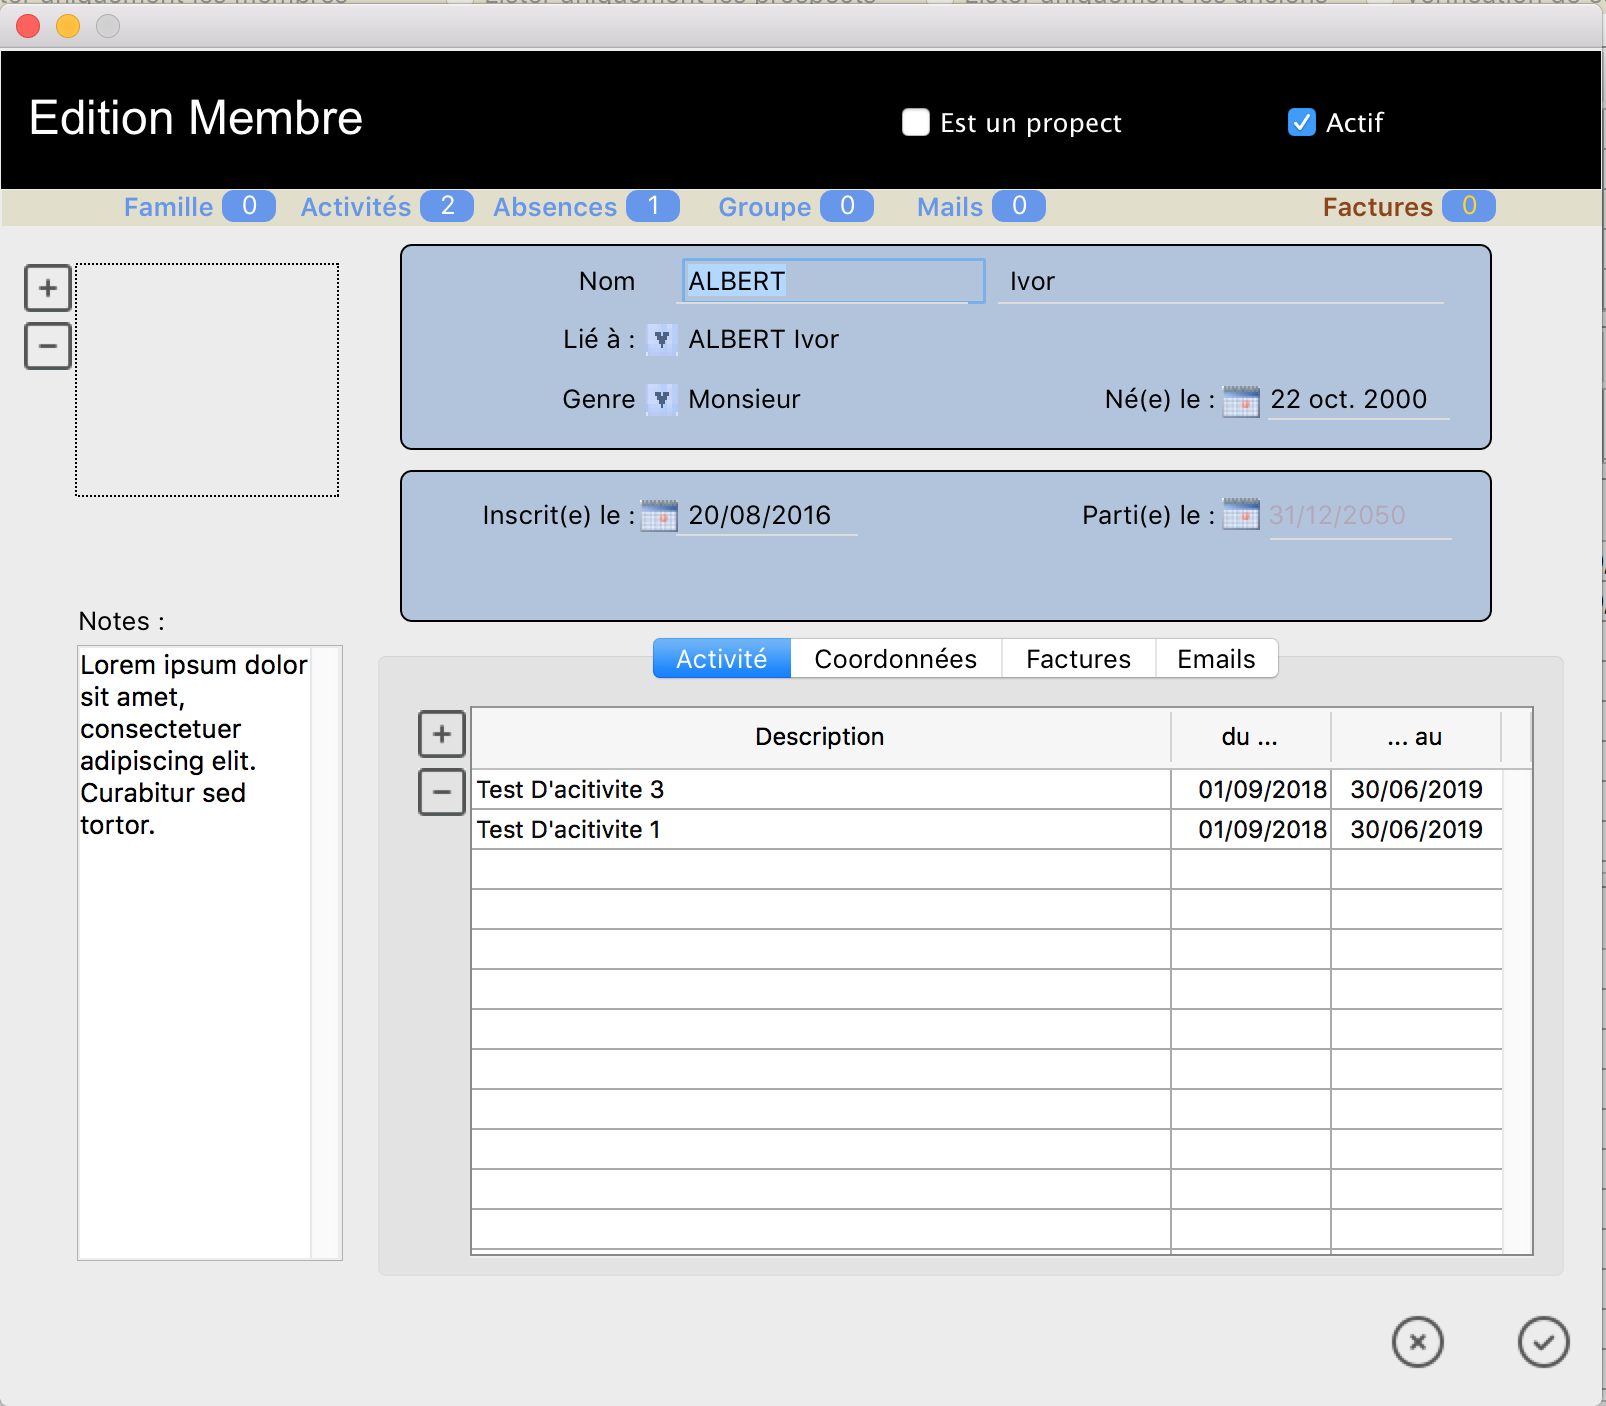The image size is (1606, 1406).
Task: Open calendar picker for Parti(e) le date
Action: pyautogui.click(x=1241, y=515)
